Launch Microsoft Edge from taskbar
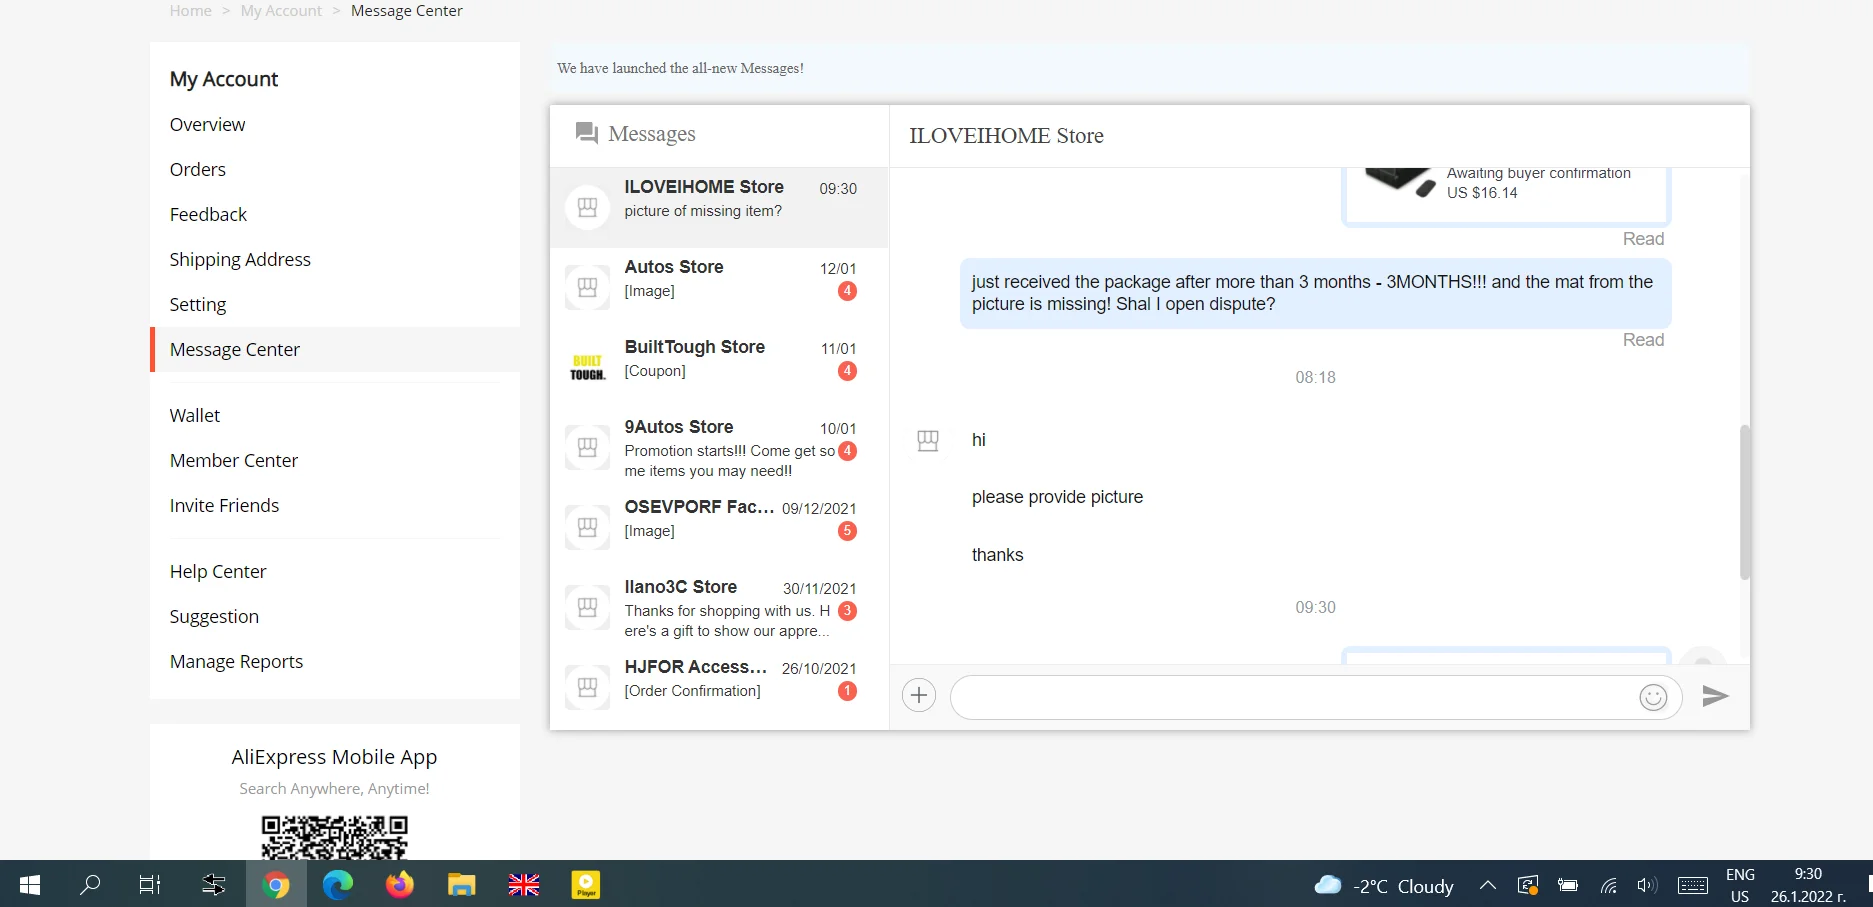The height and width of the screenshot is (907, 1873). (x=338, y=885)
